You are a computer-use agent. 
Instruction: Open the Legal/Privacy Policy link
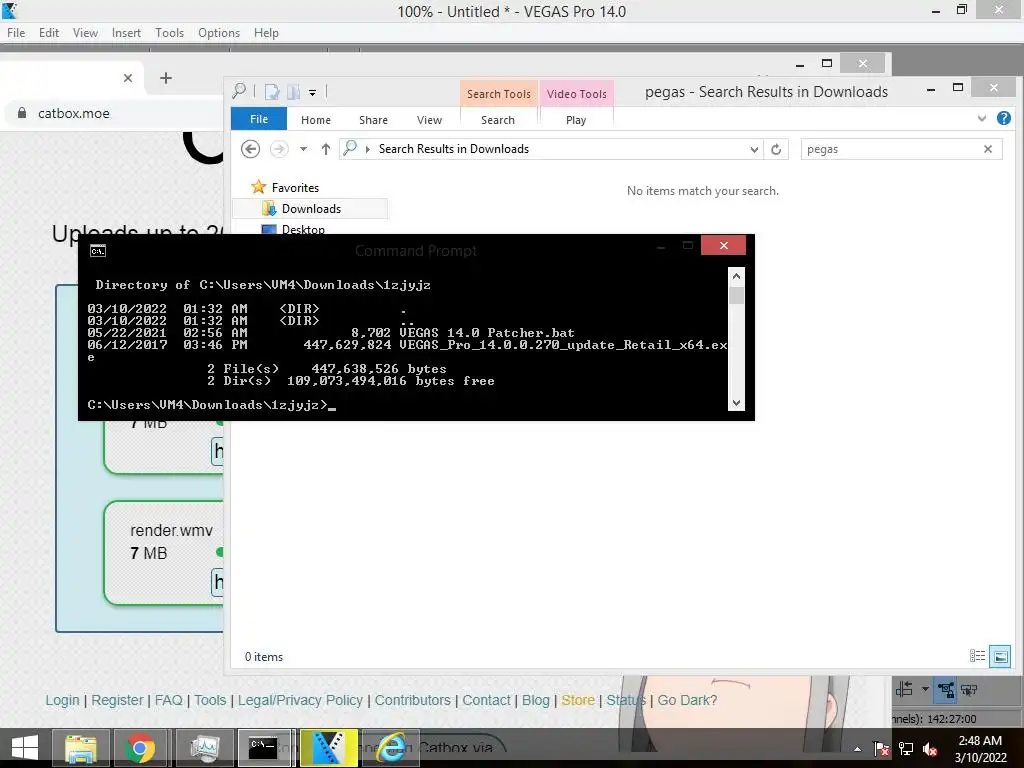(300, 700)
